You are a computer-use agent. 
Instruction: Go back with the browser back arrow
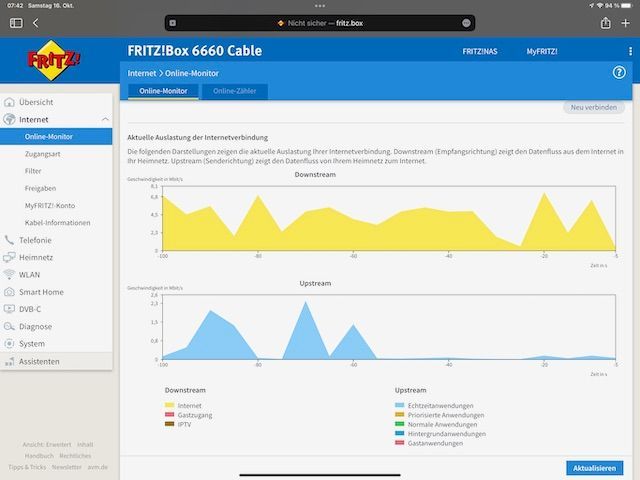[36, 23]
